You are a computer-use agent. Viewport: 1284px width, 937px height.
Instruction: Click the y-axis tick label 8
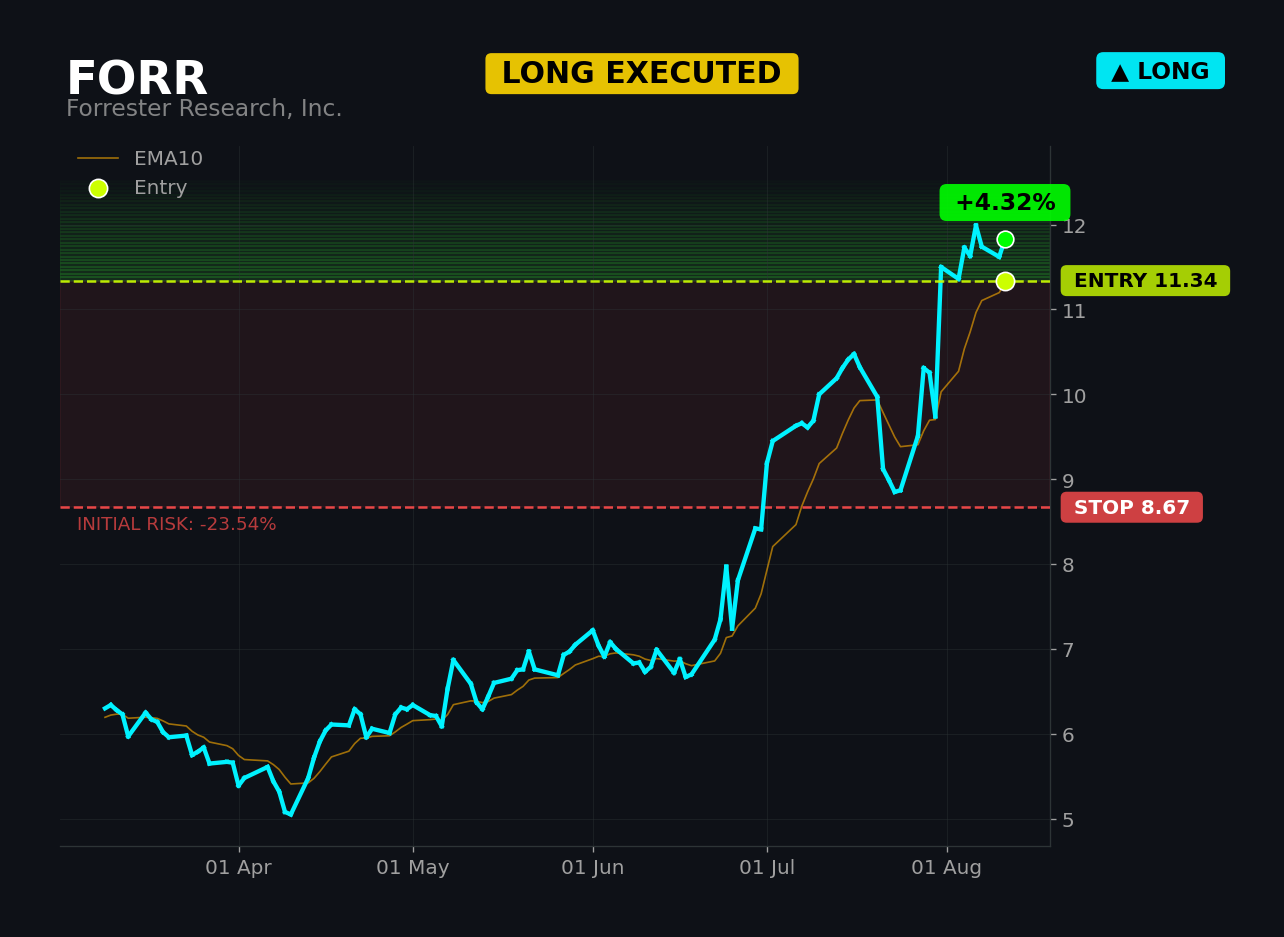pos(1068,565)
